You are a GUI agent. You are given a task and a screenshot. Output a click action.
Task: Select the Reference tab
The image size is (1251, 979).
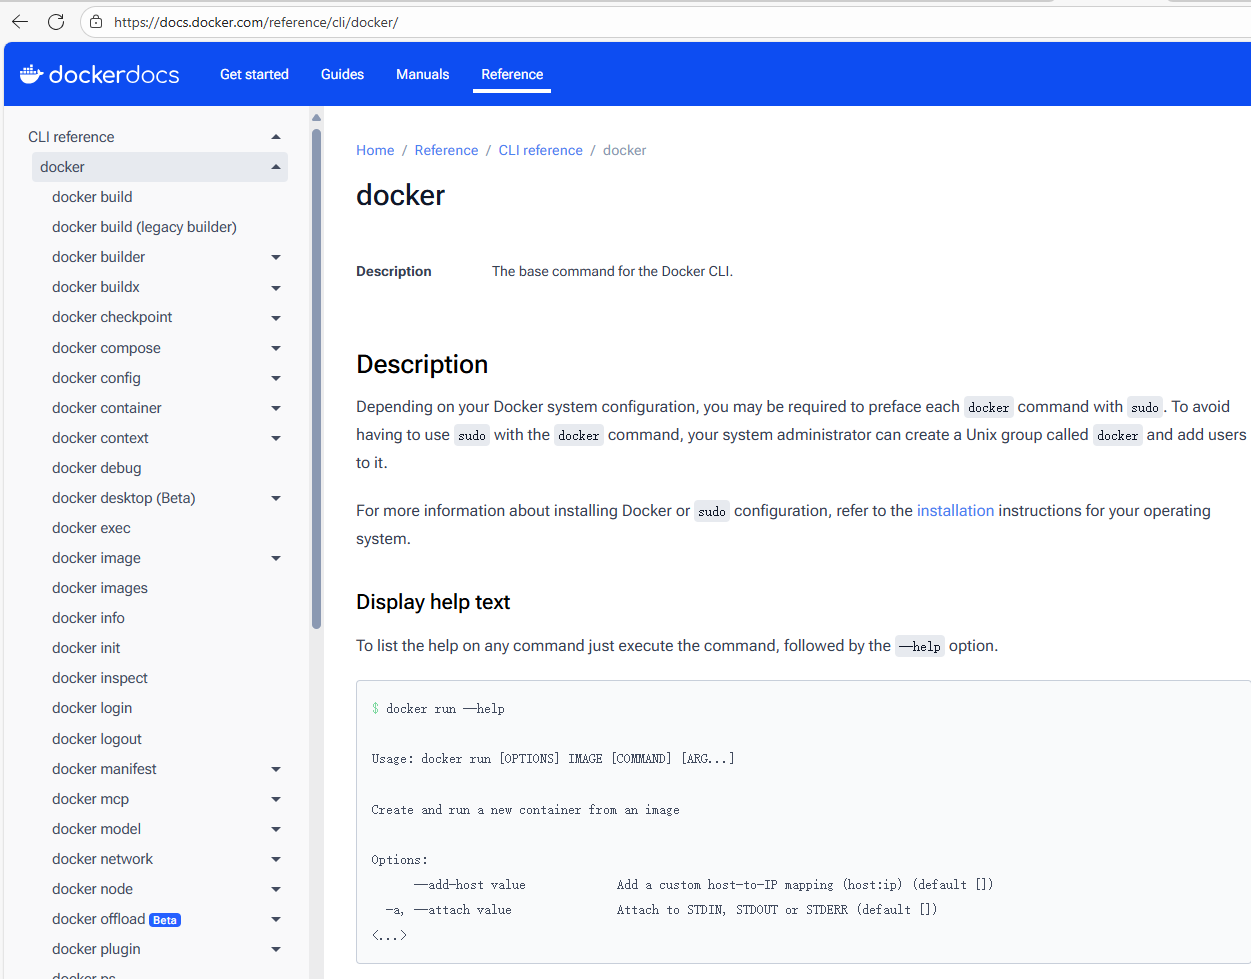(512, 74)
